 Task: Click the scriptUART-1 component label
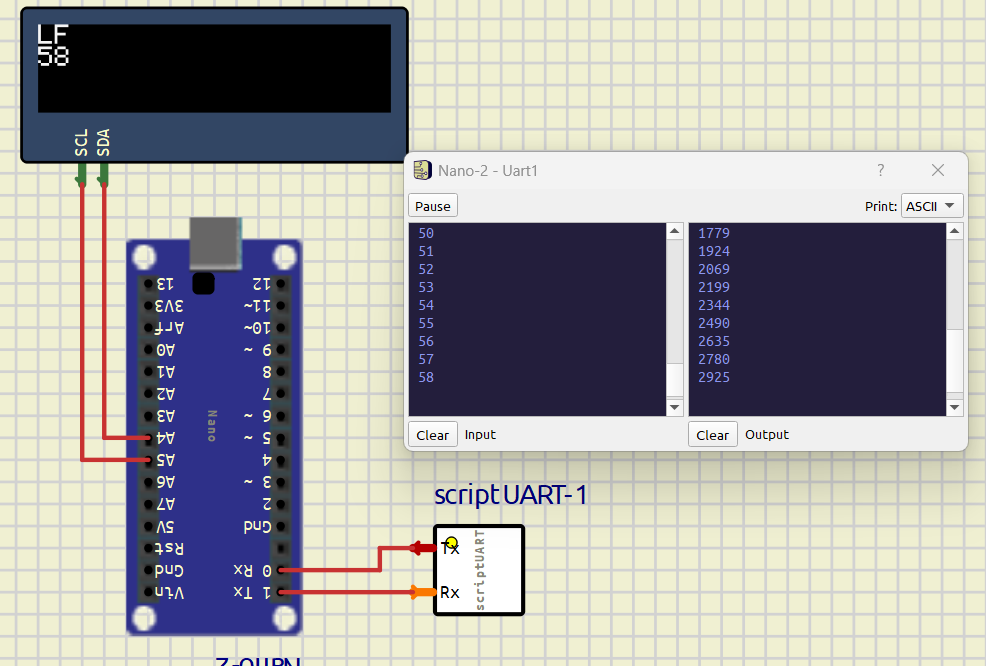click(x=510, y=495)
